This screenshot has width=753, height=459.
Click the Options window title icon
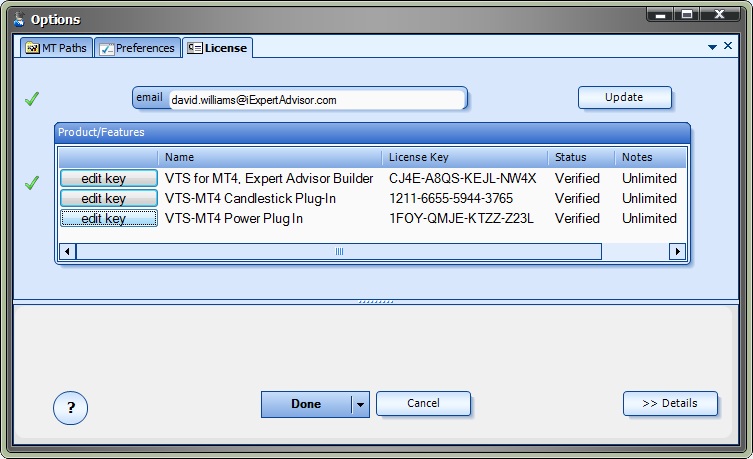(19, 19)
